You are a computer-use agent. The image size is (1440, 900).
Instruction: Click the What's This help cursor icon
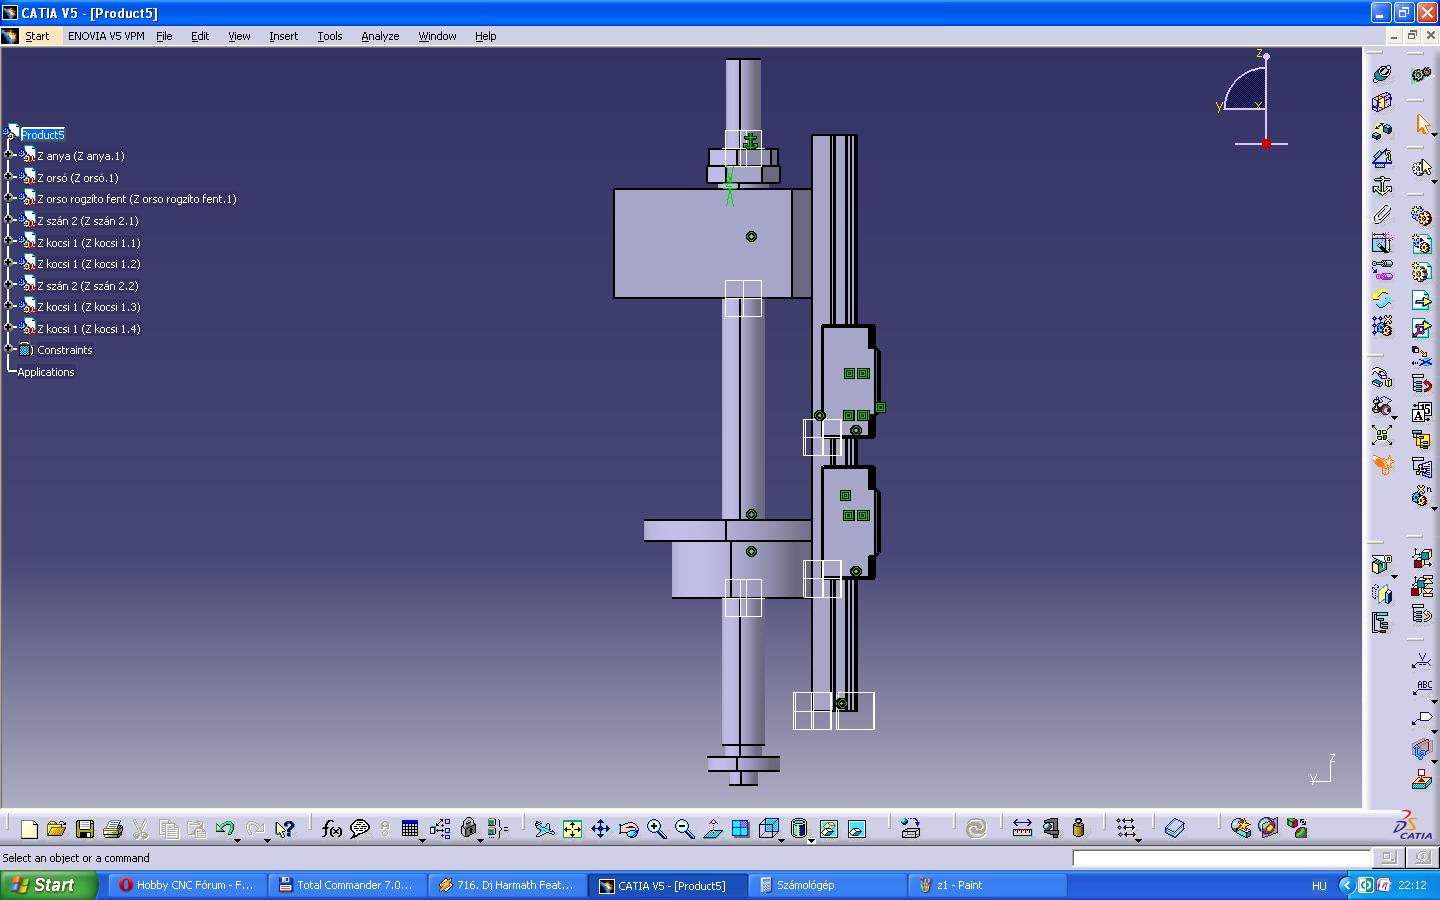click(x=284, y=829)
